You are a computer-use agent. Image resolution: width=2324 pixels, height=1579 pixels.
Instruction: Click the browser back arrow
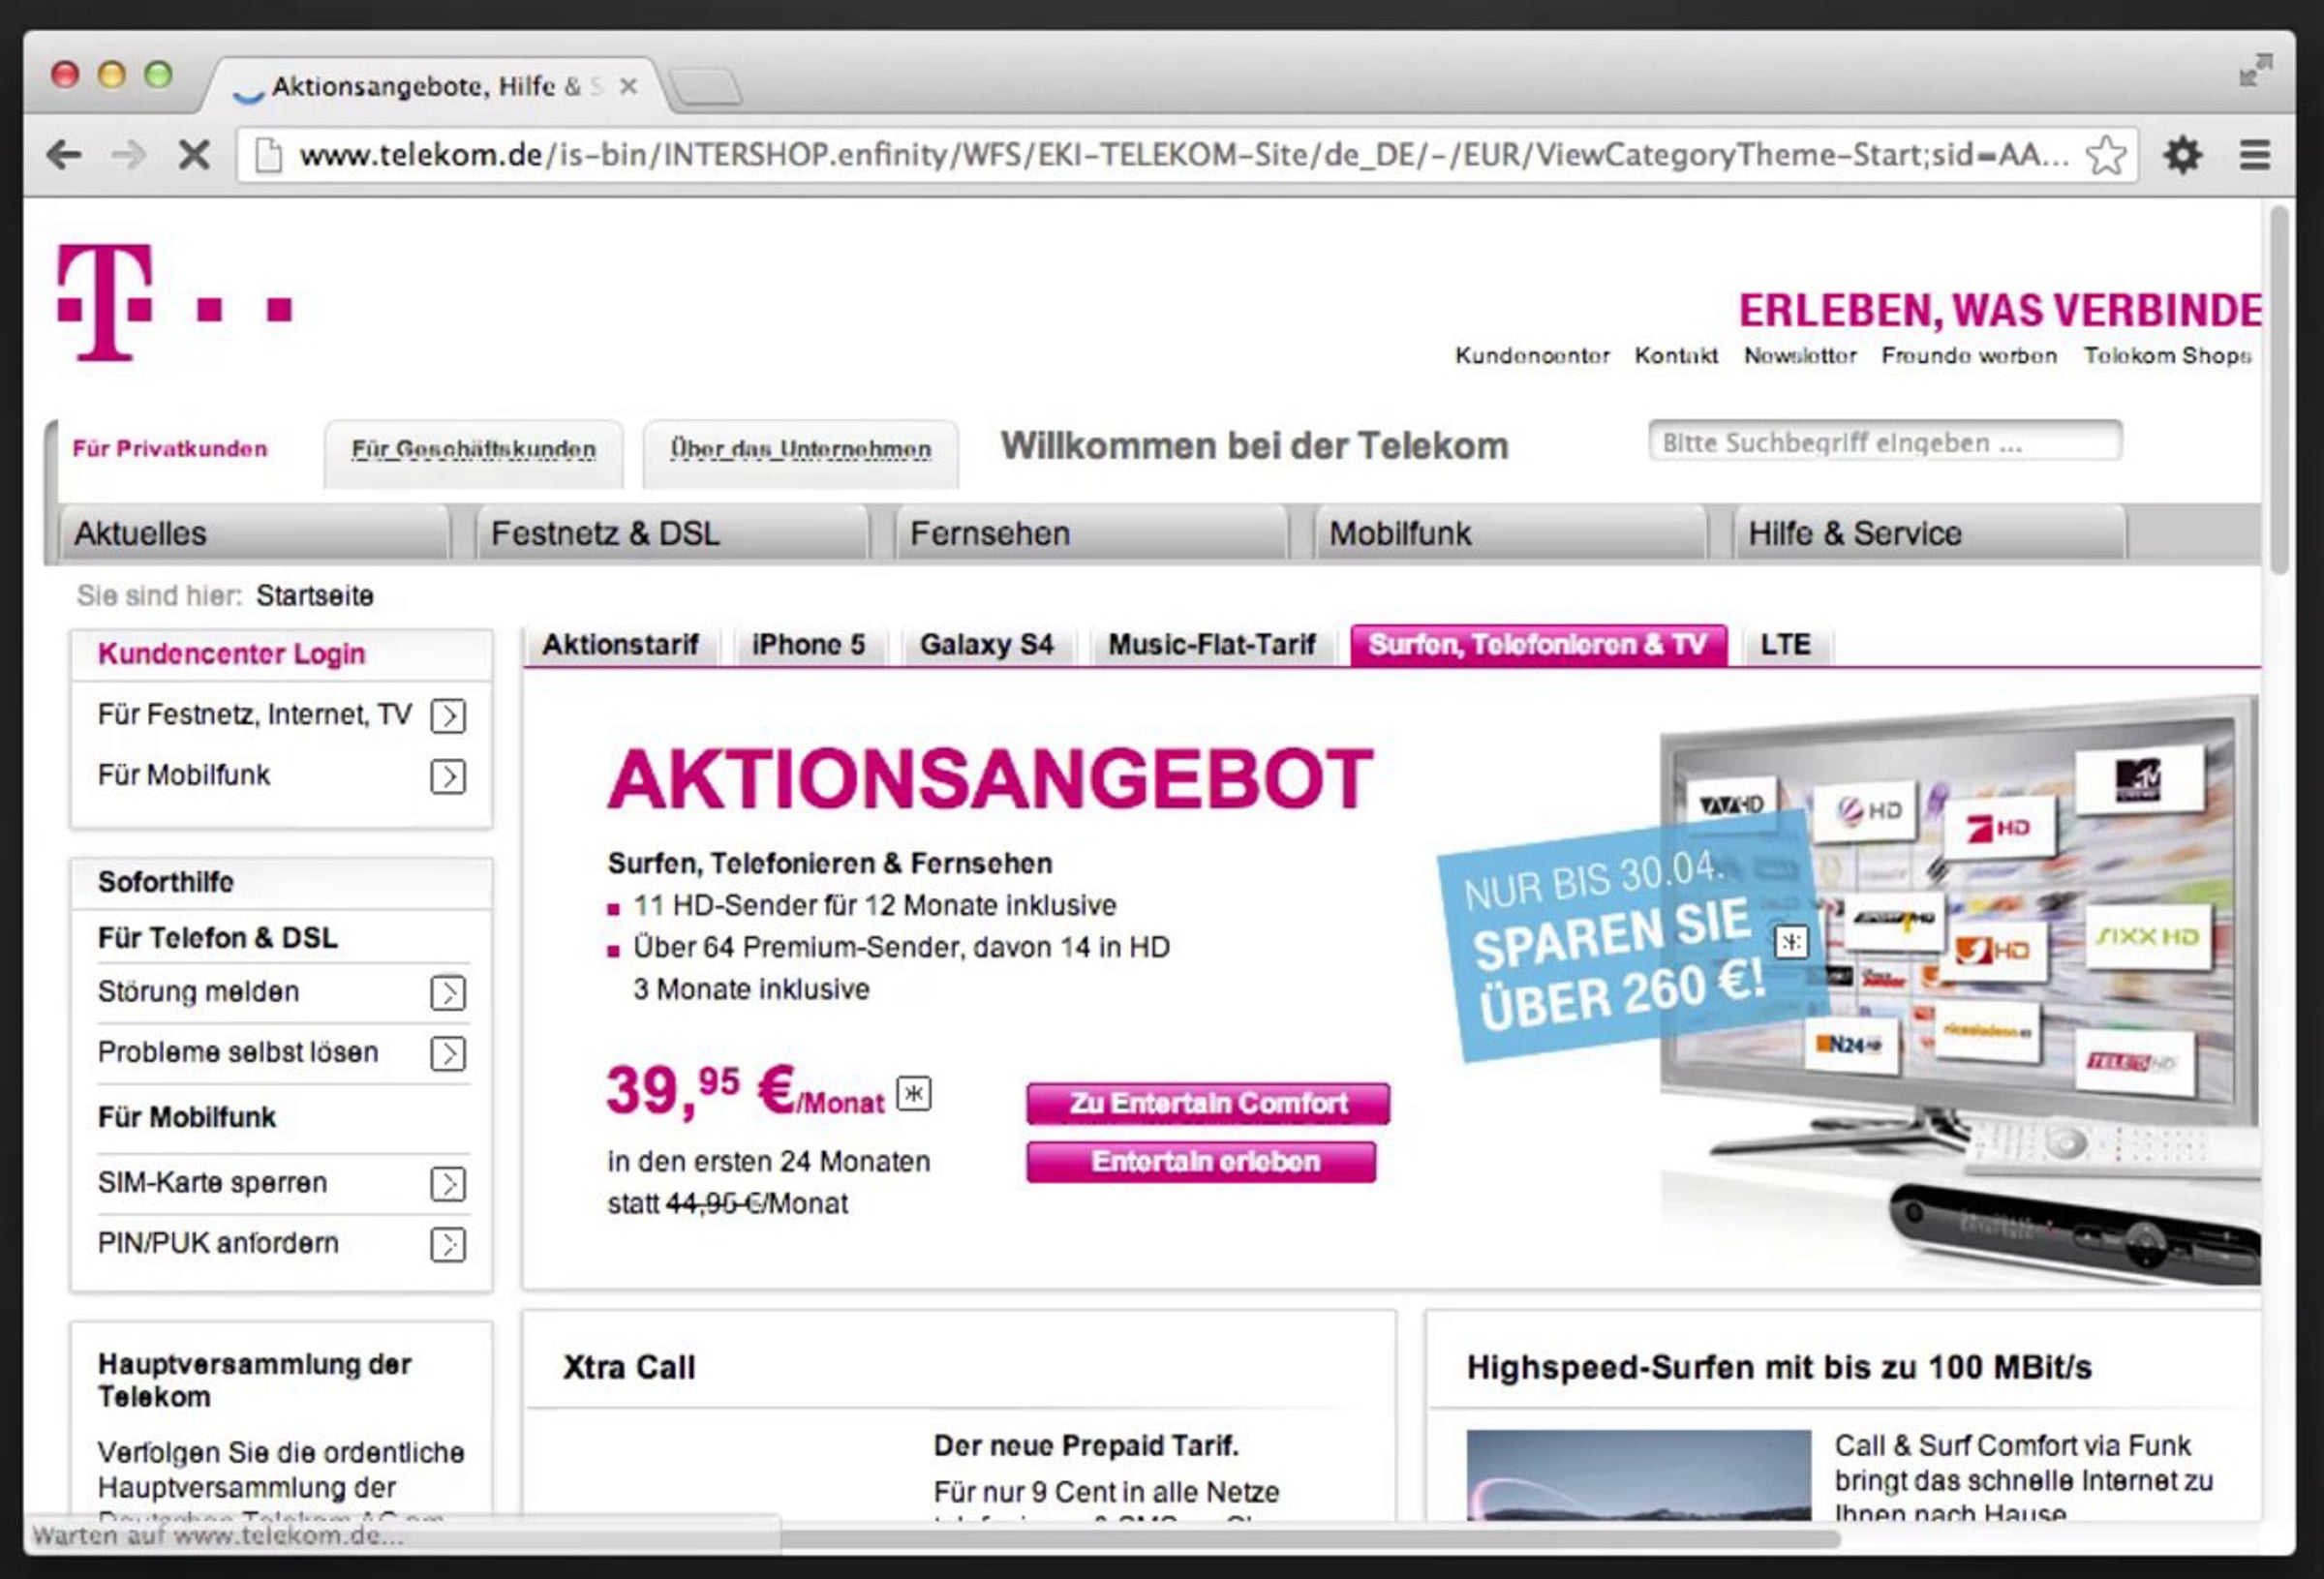point(64,155)
